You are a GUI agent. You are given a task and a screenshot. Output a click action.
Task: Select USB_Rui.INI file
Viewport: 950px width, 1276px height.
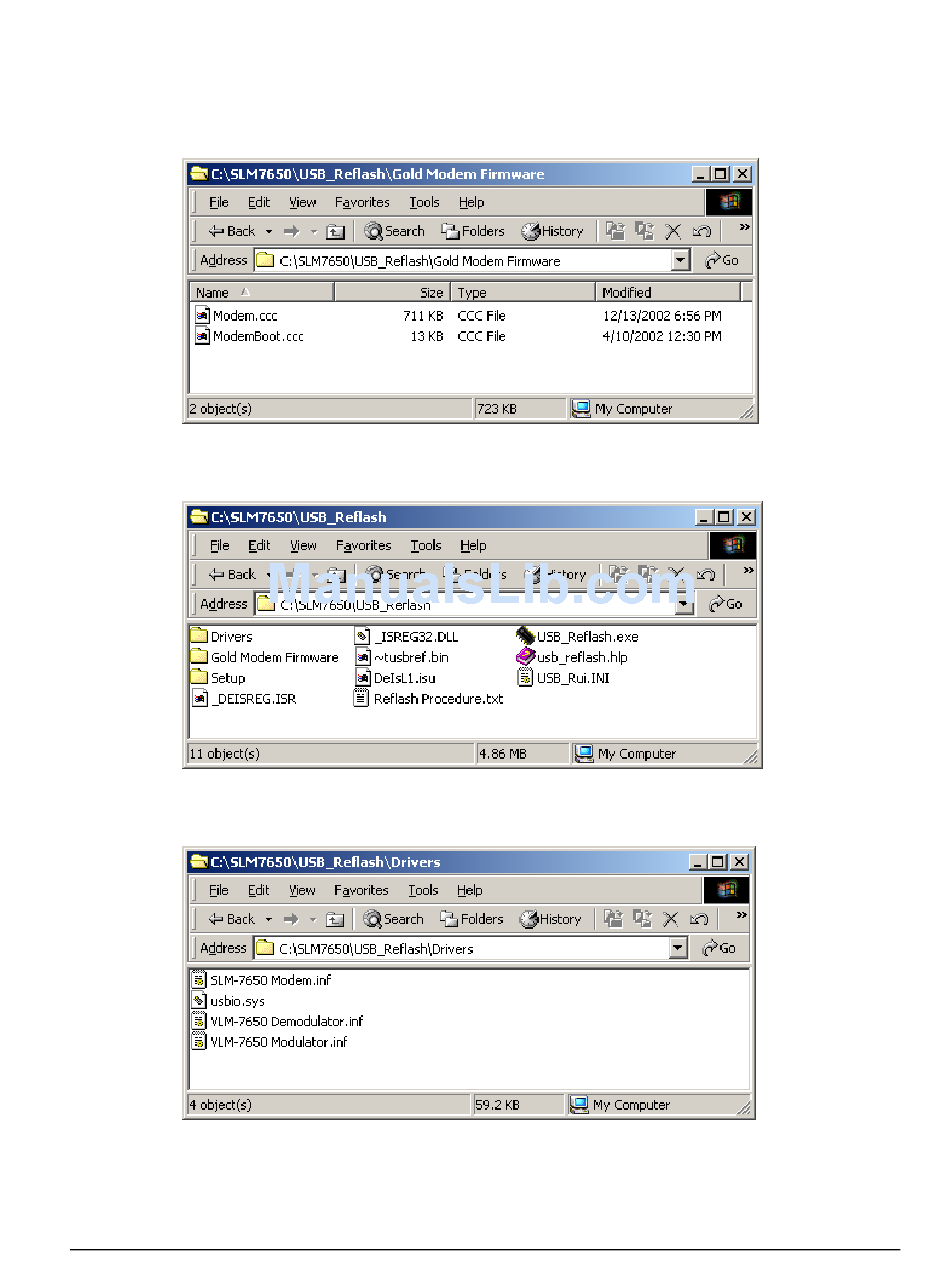click(563, 678)
